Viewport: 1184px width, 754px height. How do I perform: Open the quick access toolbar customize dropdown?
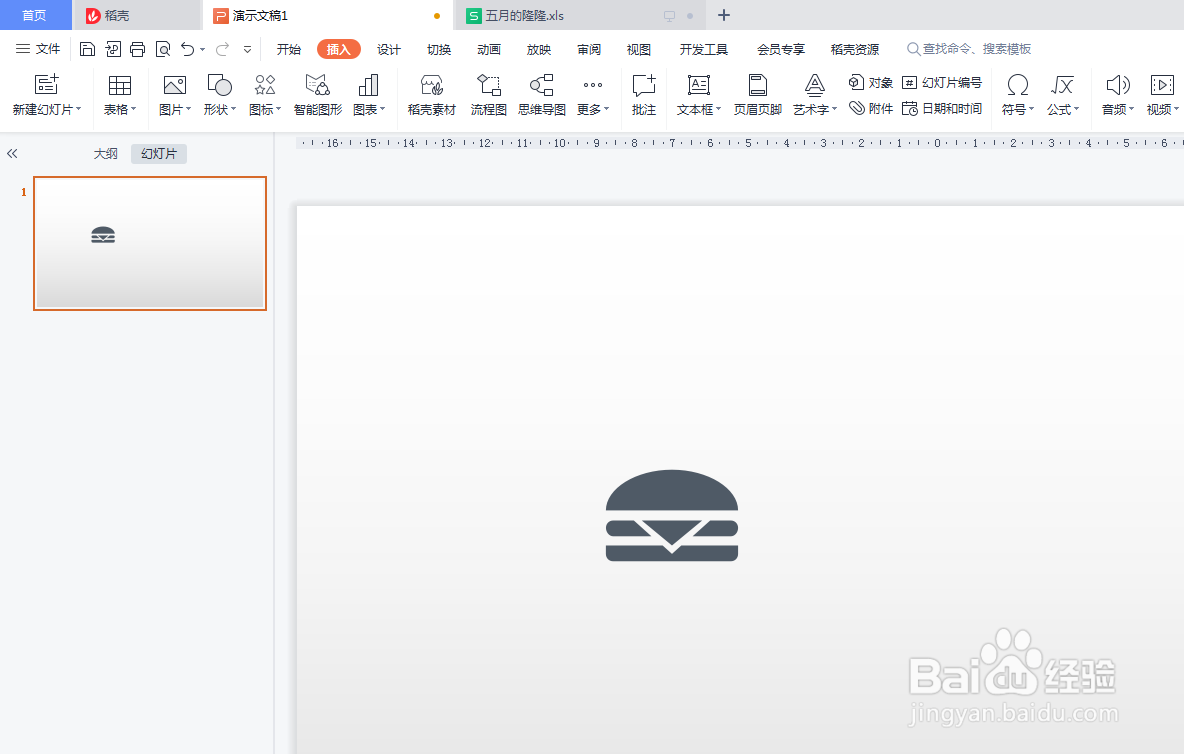click(x=247, y=50)
